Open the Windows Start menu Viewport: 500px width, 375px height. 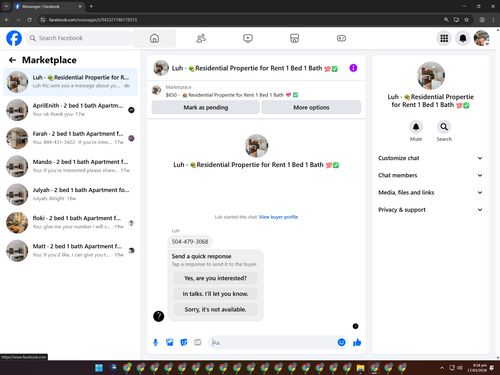point(99,368)
